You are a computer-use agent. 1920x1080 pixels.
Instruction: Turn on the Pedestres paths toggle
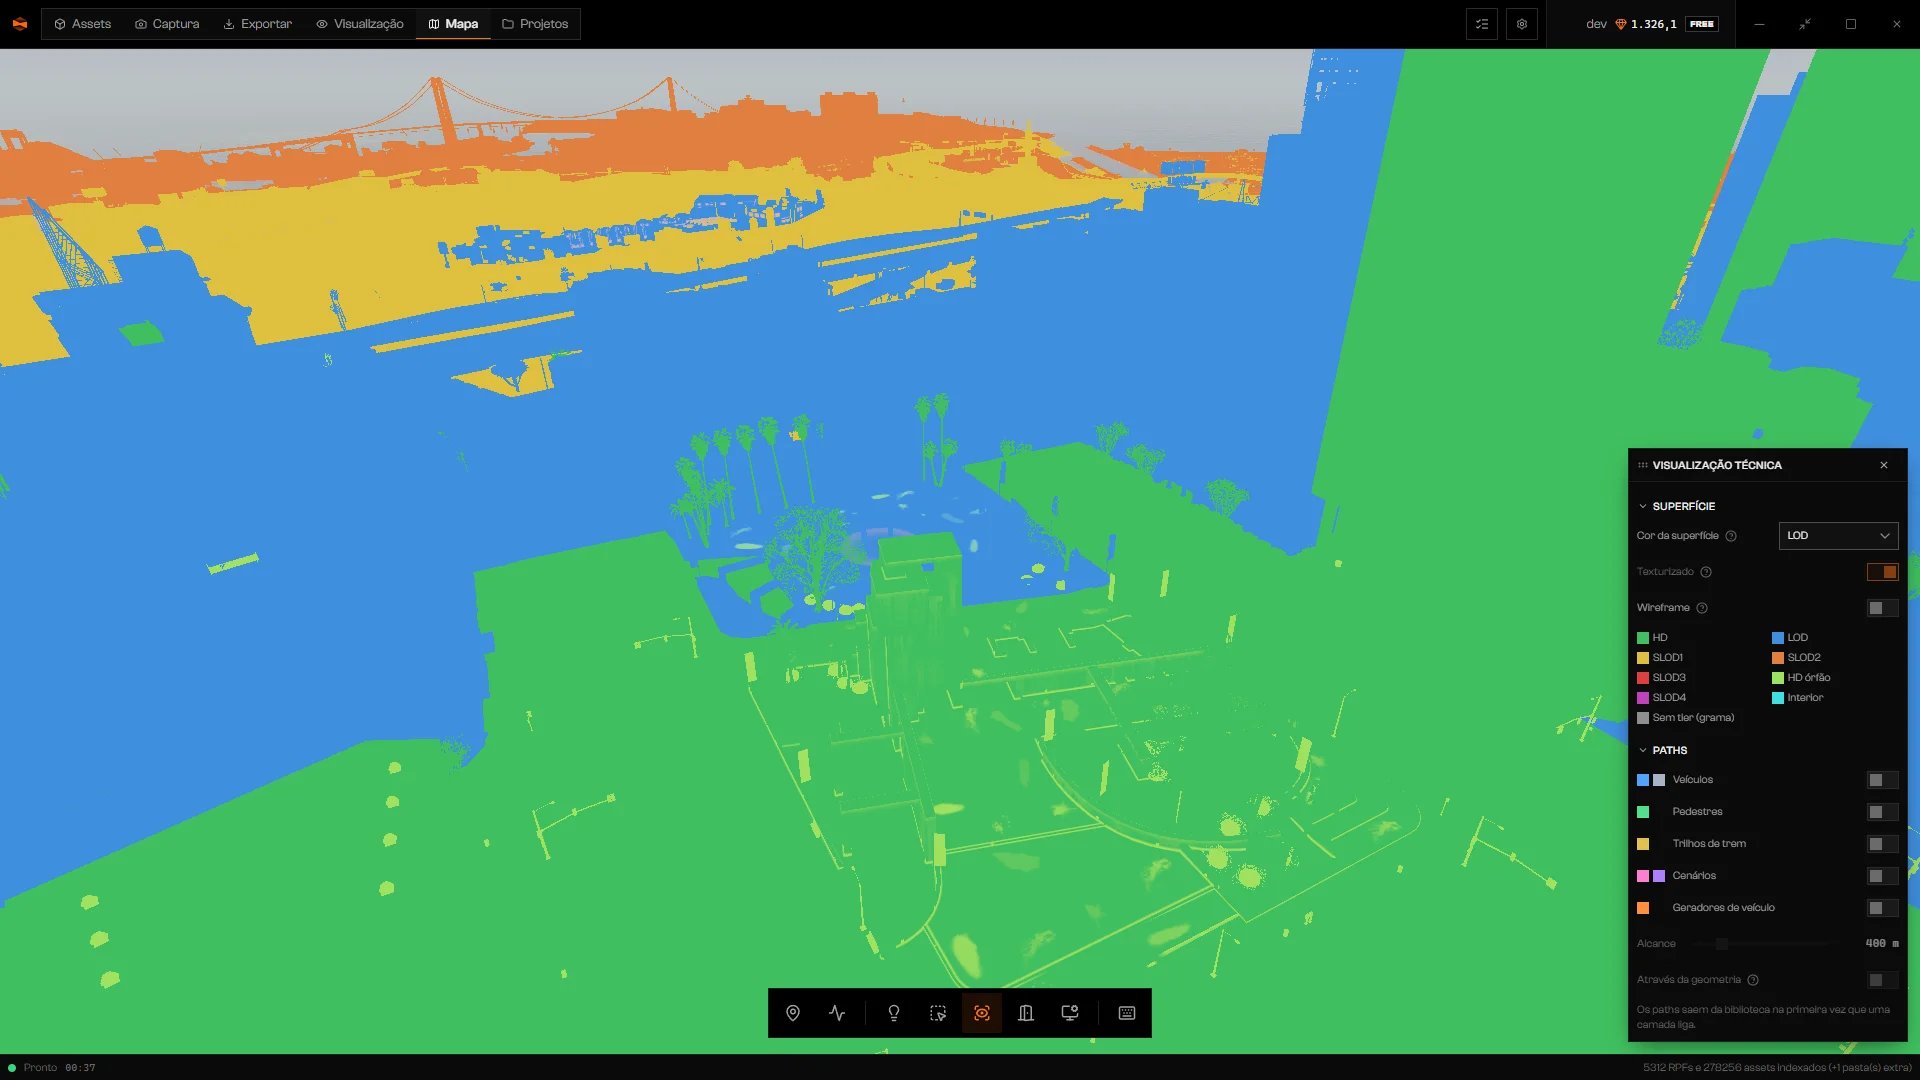pyautogui.click(x=1882, y=812)
